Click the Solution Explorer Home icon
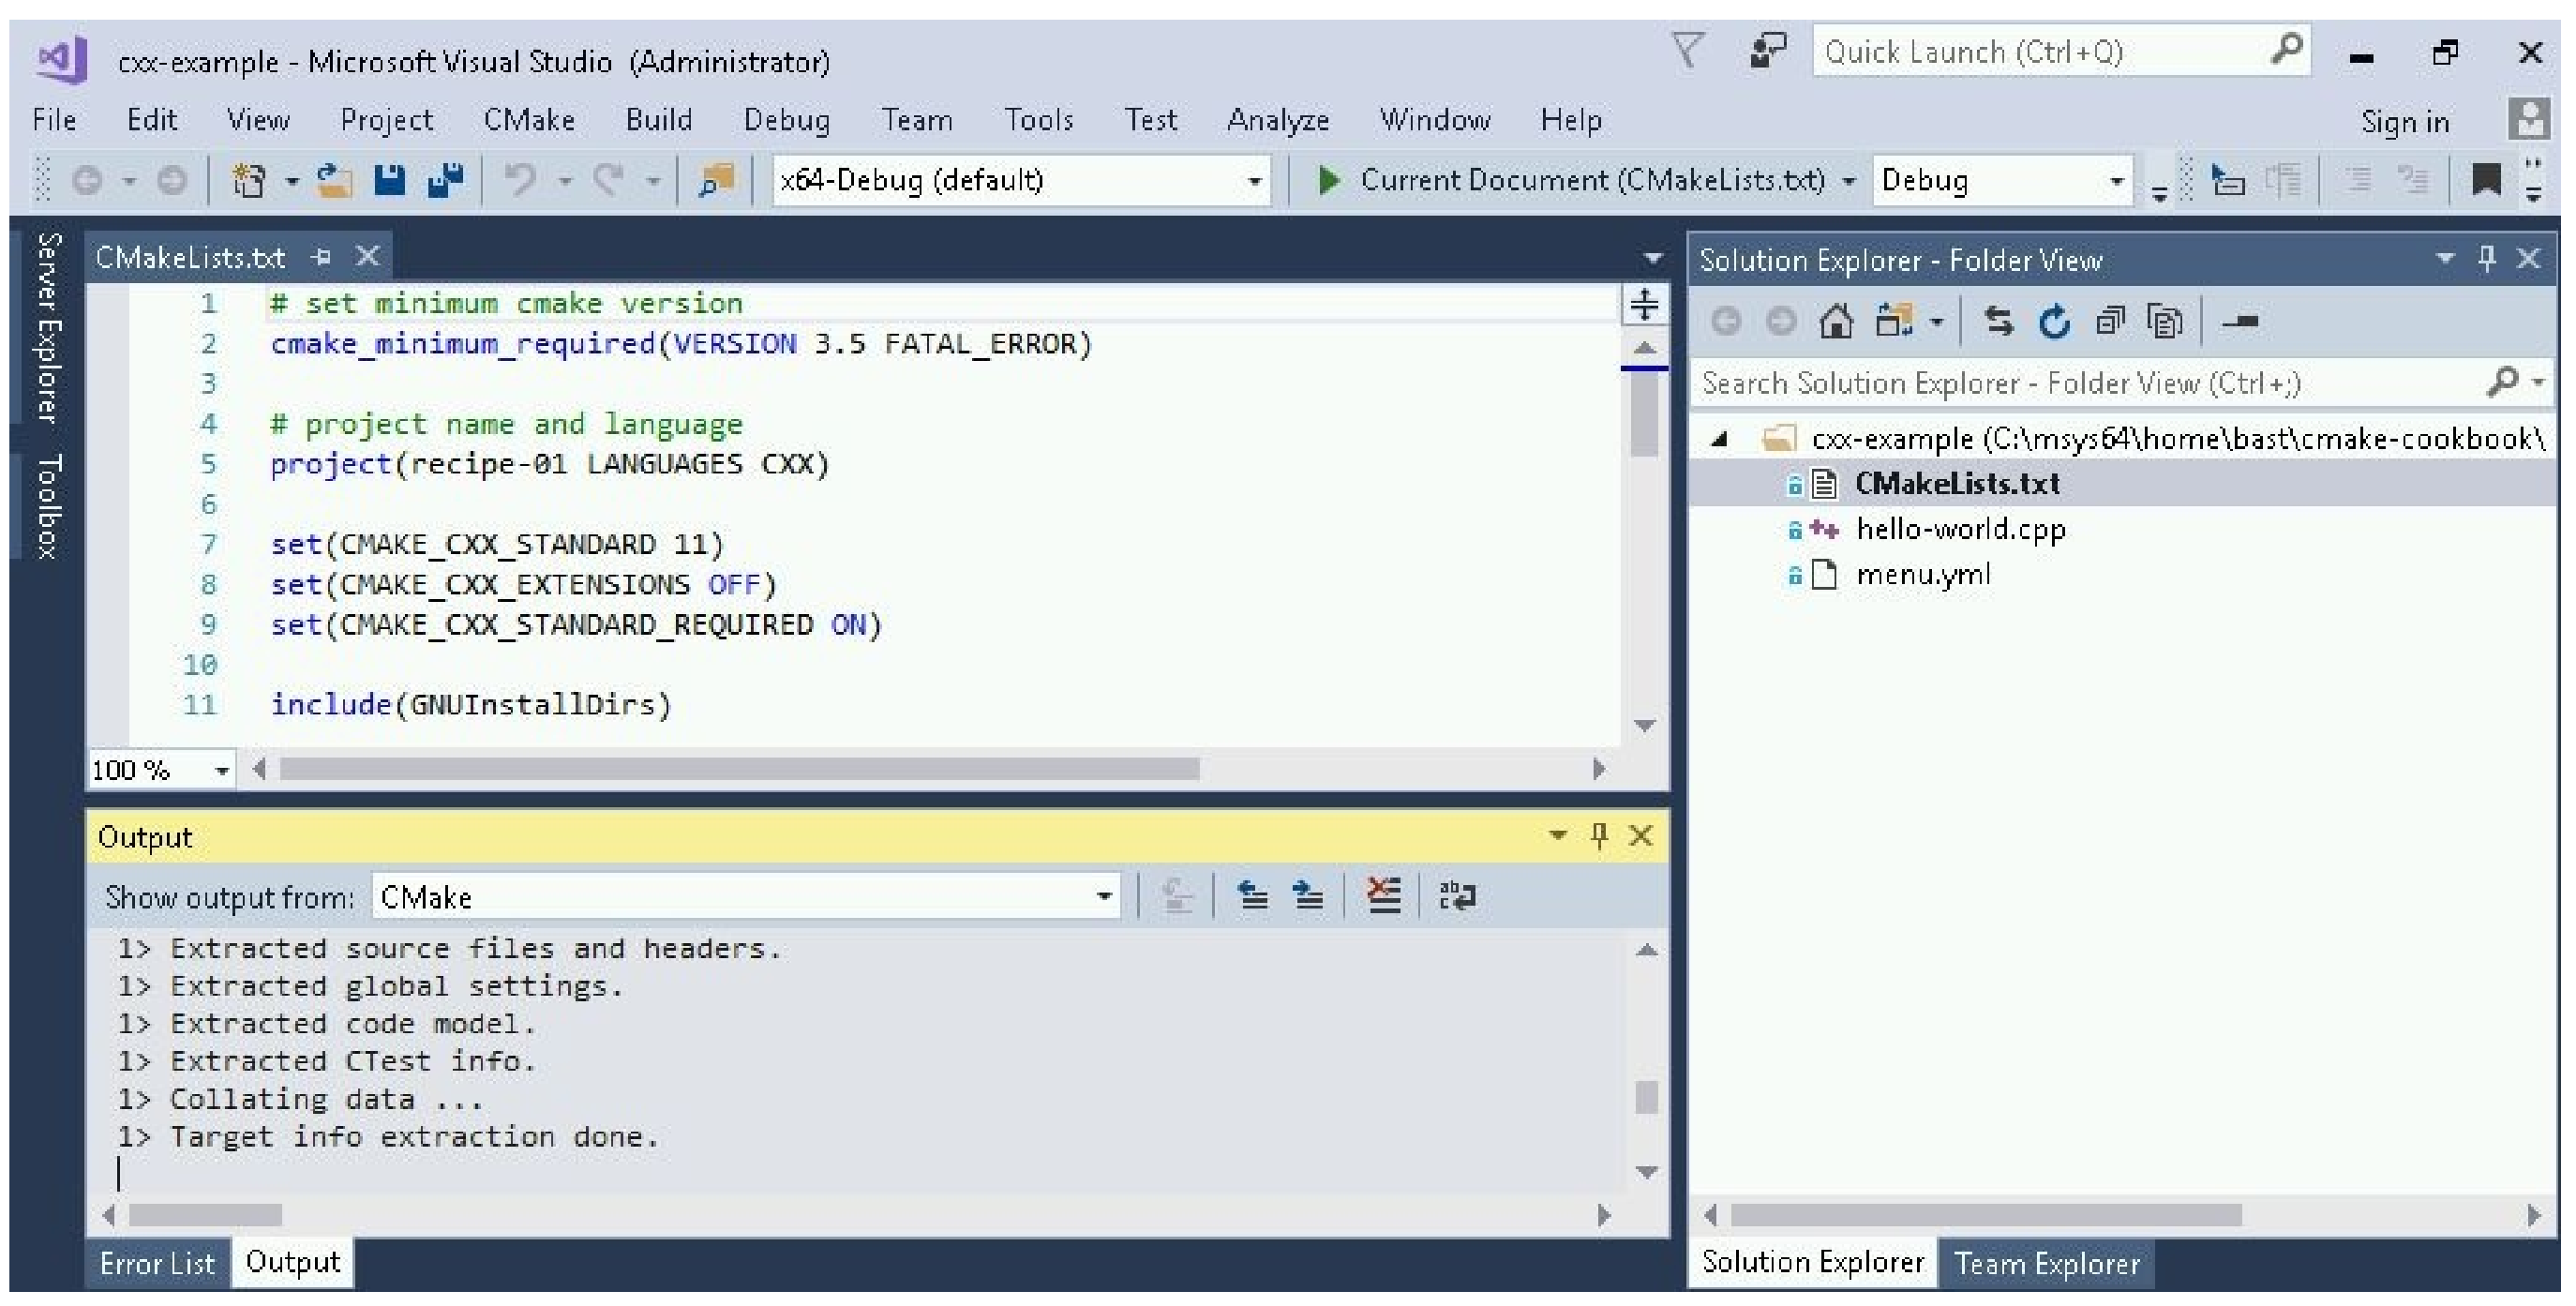Screen dimensions: 2576x1306 1836,322
